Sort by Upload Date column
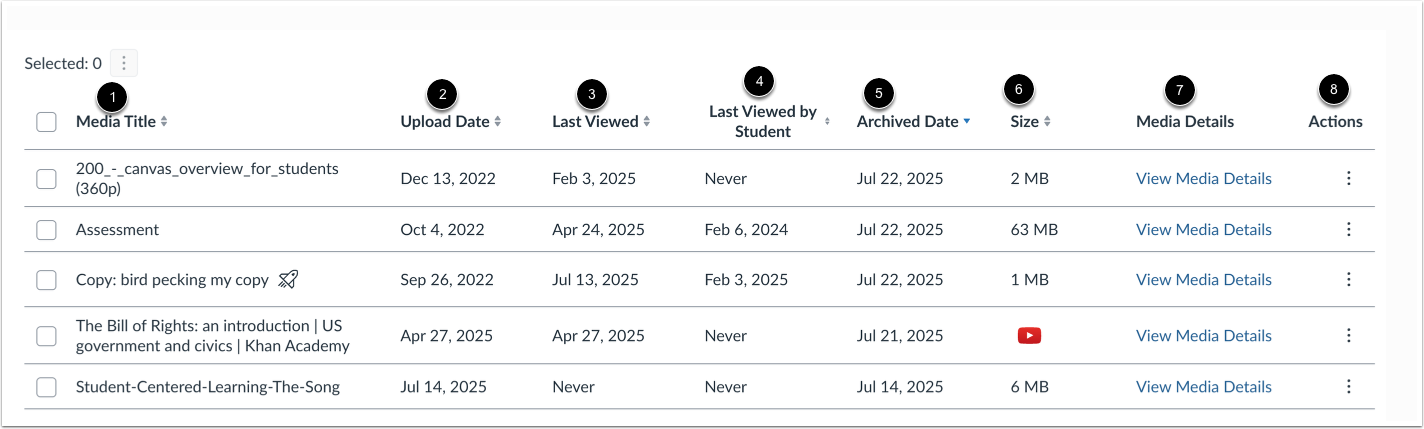Viewport: 1424px width, 429px height. pos(450,122)
